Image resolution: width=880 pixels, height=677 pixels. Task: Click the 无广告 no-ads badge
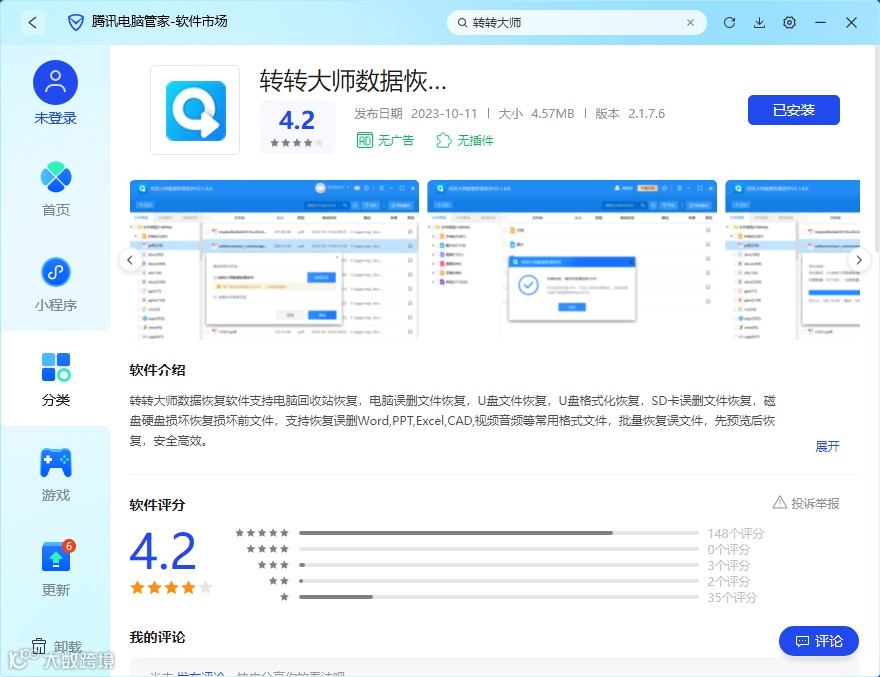385,140
